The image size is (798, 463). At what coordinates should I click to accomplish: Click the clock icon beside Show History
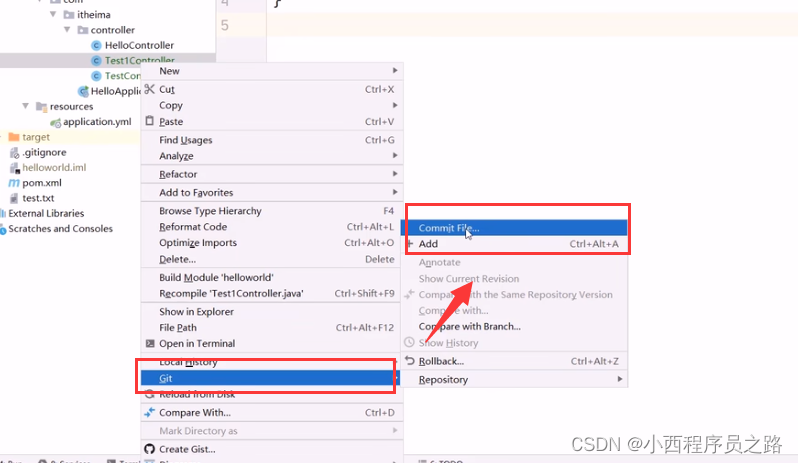(x=409, y=342)
